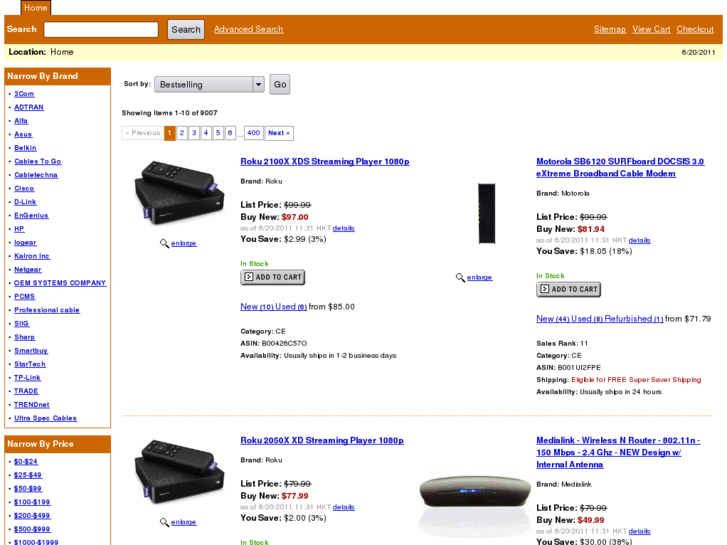The image size is (727, 545).
Task: Jump to results page 400
Action: tap(254, 133)
